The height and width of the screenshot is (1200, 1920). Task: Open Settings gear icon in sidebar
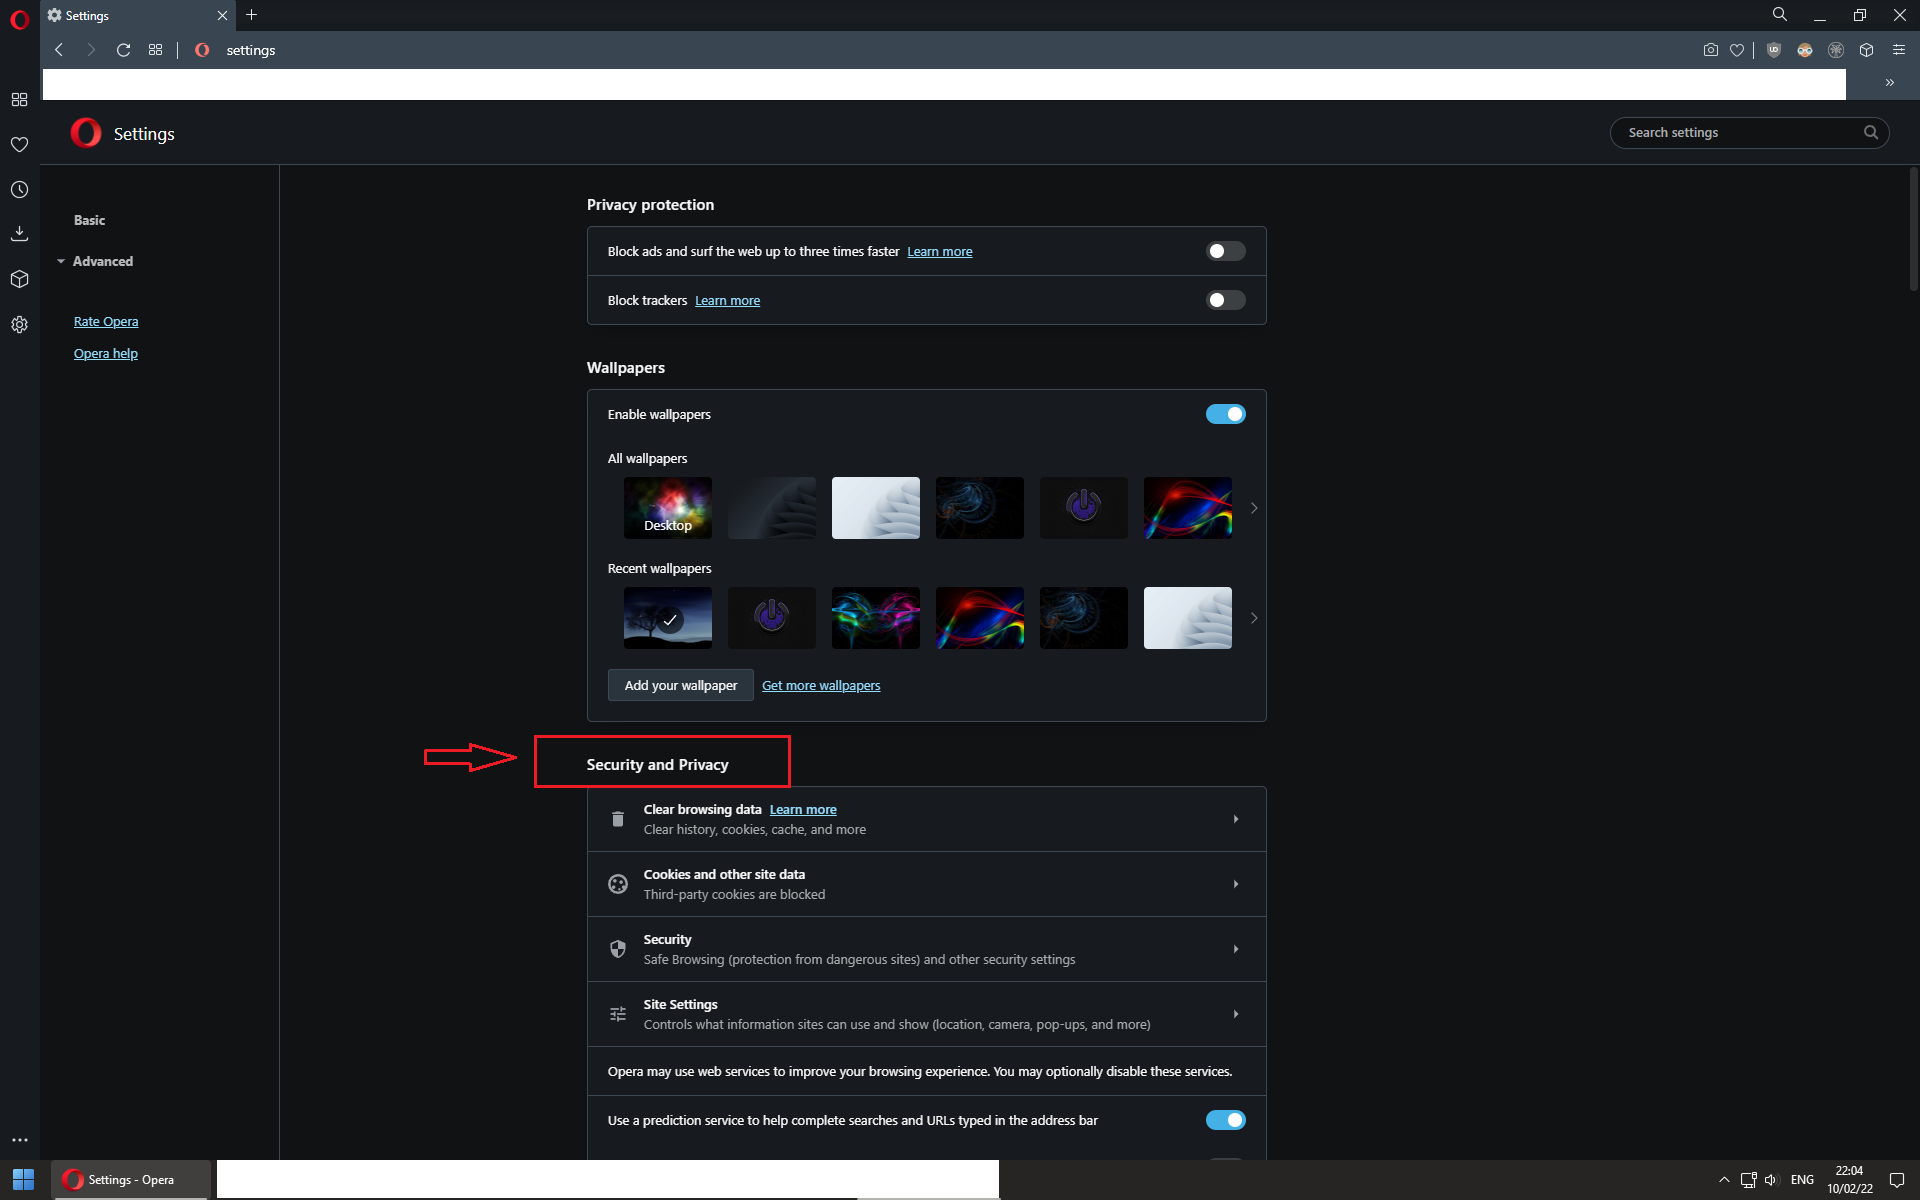point(19,324)
